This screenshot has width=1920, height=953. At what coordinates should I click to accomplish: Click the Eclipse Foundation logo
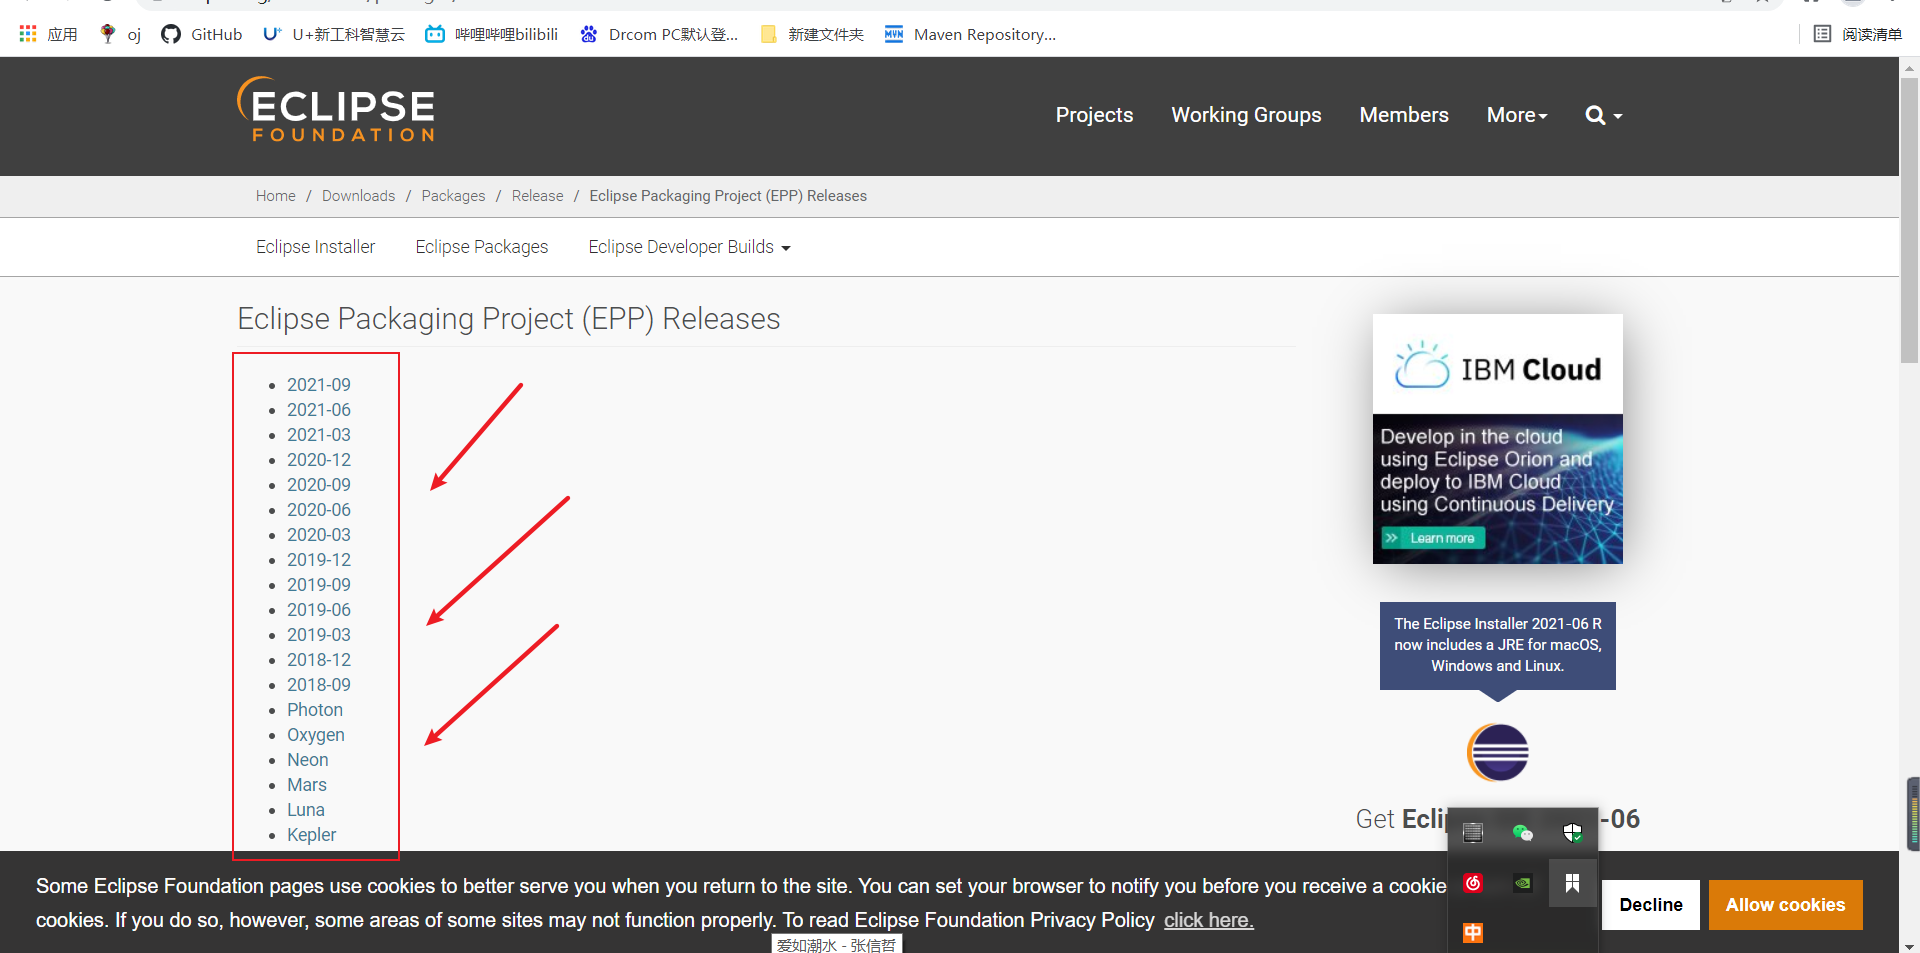(x=336, y=110)
